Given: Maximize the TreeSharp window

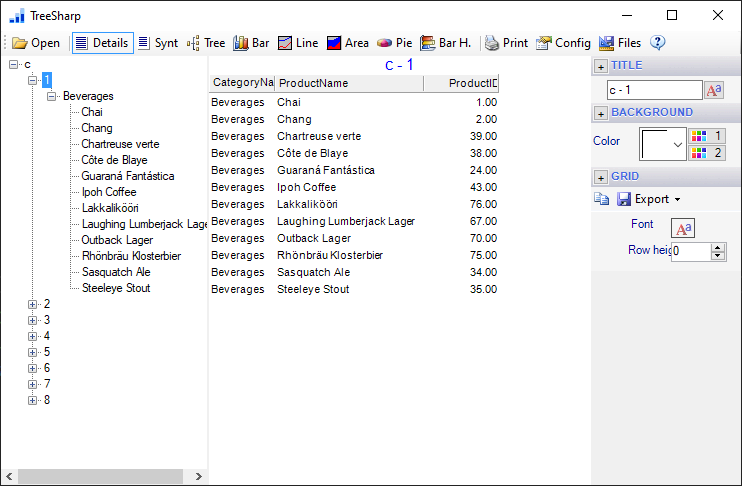Looking at the screenshot, I should coord(672,15).
